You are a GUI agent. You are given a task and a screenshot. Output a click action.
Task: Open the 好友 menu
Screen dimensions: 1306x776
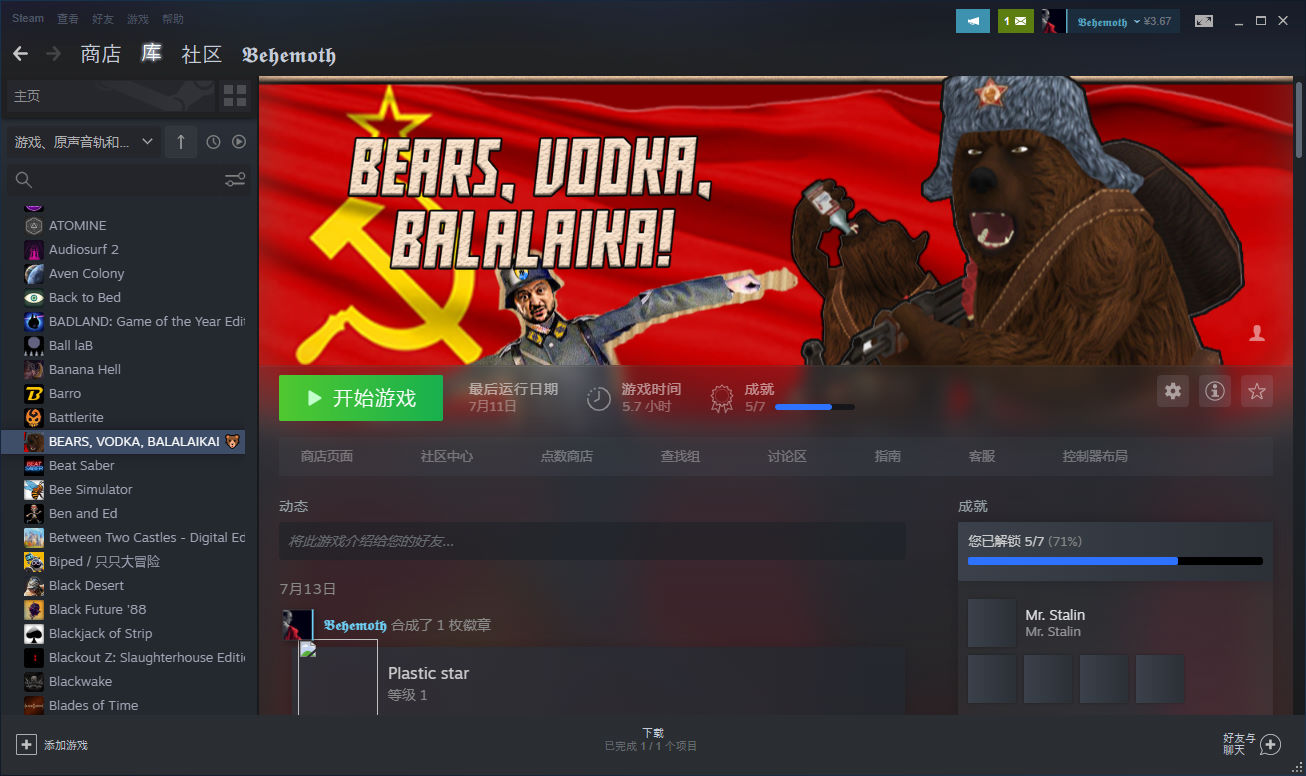click(102, 18)
